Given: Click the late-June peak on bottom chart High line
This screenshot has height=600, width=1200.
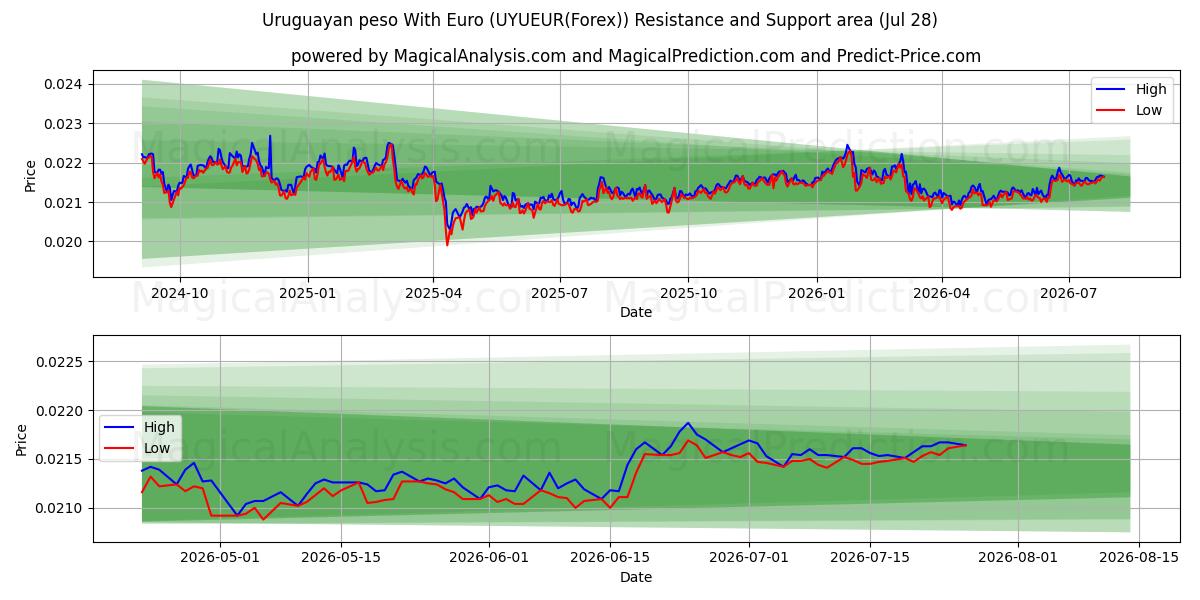Looking at the screenshot, I should pos(687,424).
